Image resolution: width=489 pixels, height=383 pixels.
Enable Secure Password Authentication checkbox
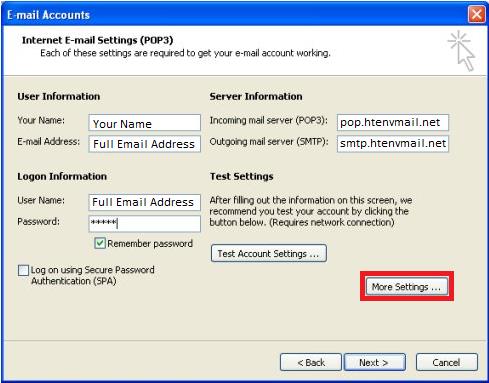pos(23,270)
